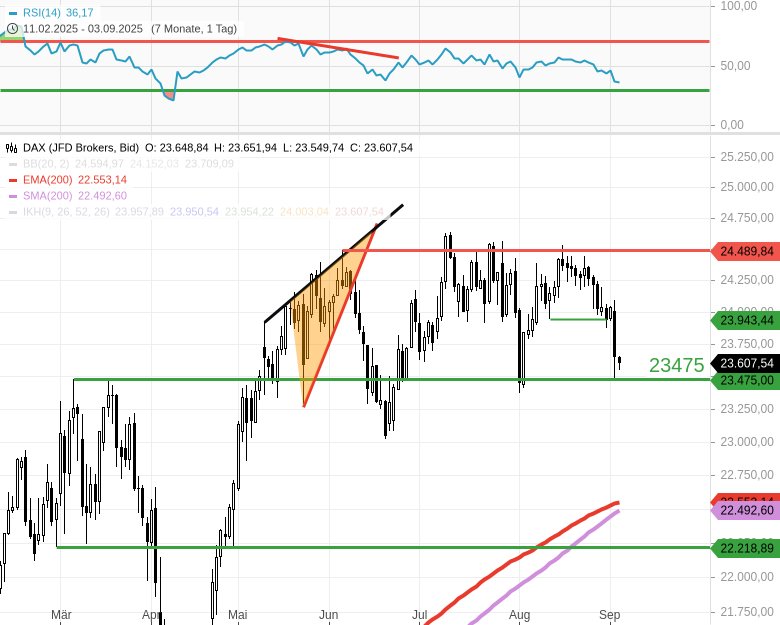Click the closing price C: 23.607,54
Screen dimensions: 780x625
coord(382,148)
